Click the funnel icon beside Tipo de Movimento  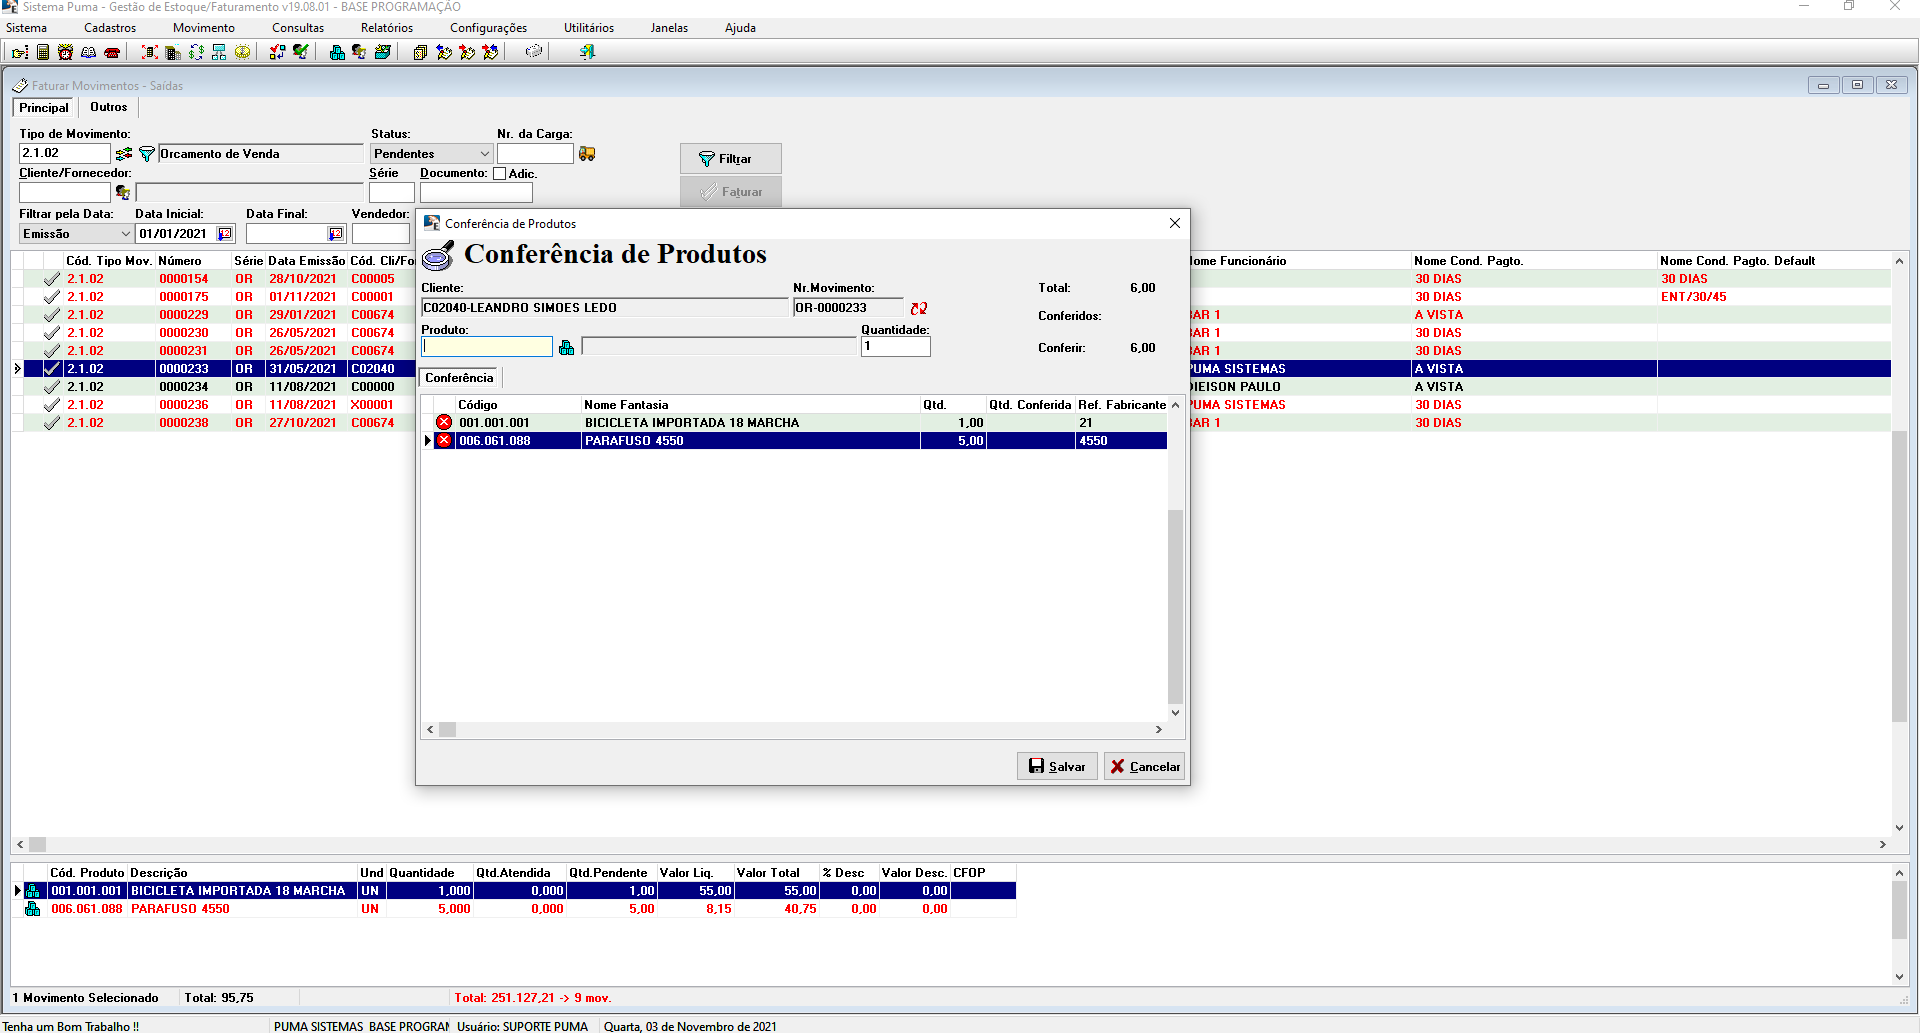pos(146,154)
